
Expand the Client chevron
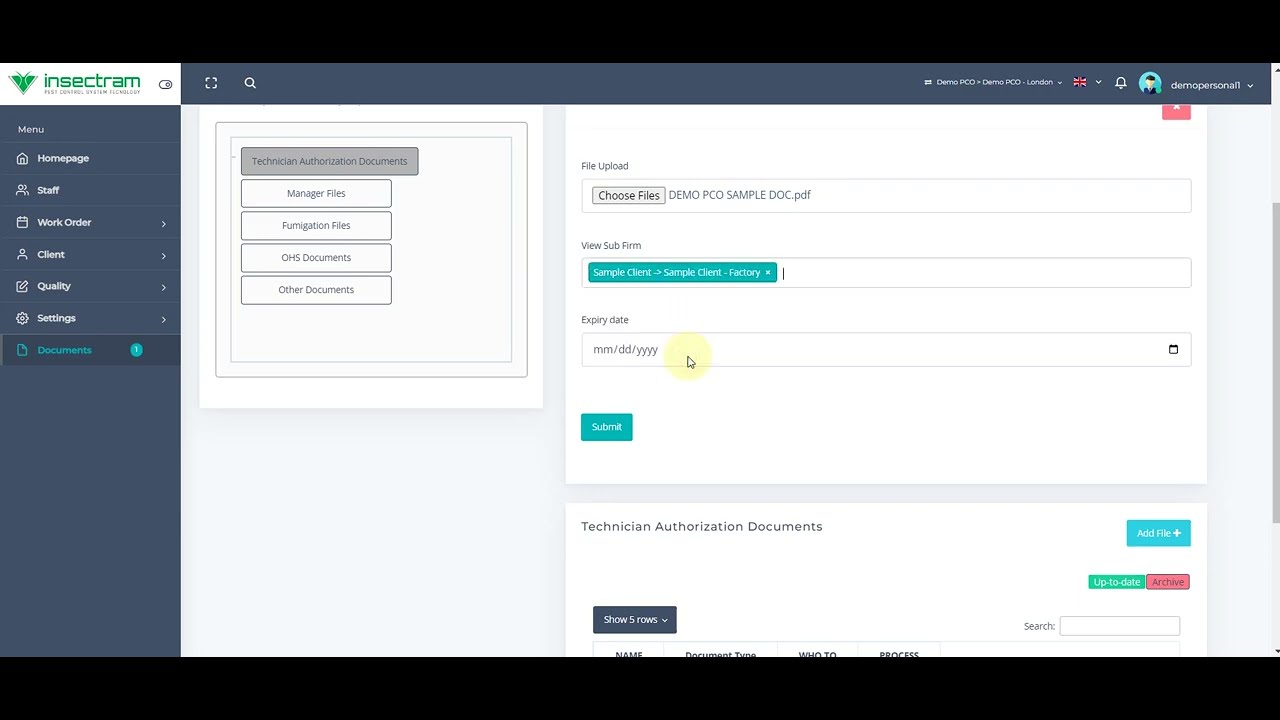pos(163,255)
